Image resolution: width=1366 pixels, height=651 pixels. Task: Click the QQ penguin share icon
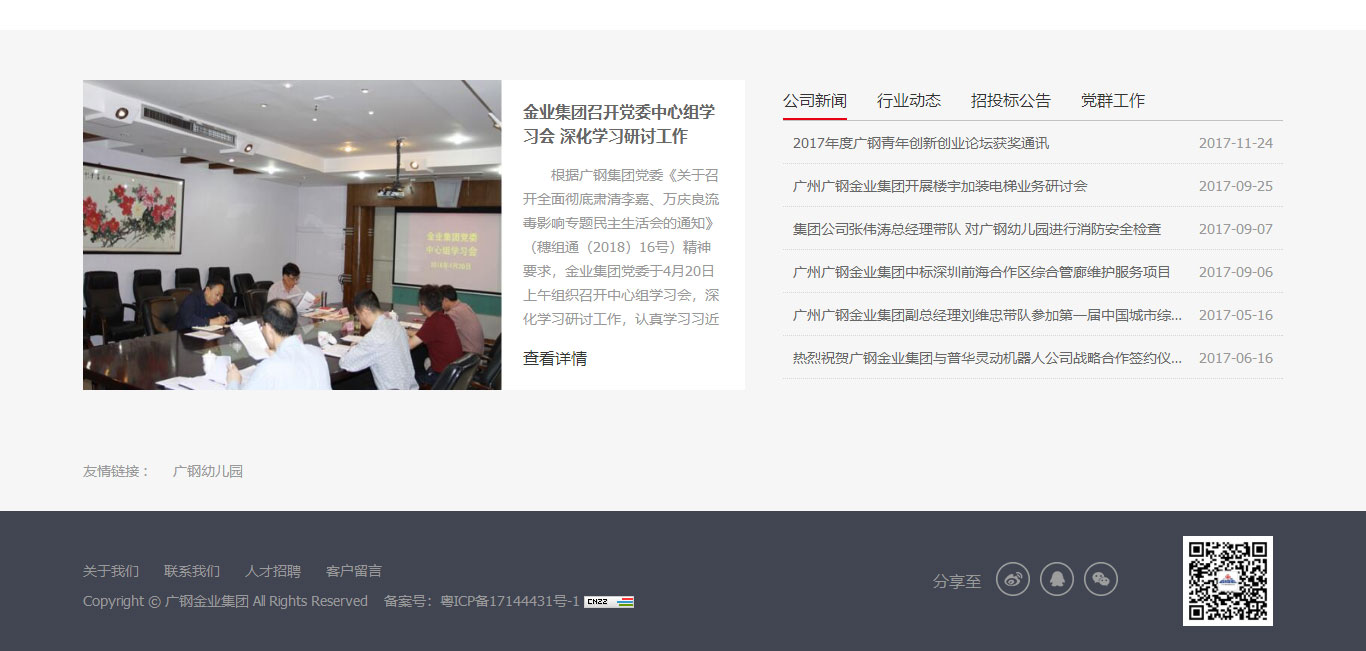click(x=1057, y=579)
